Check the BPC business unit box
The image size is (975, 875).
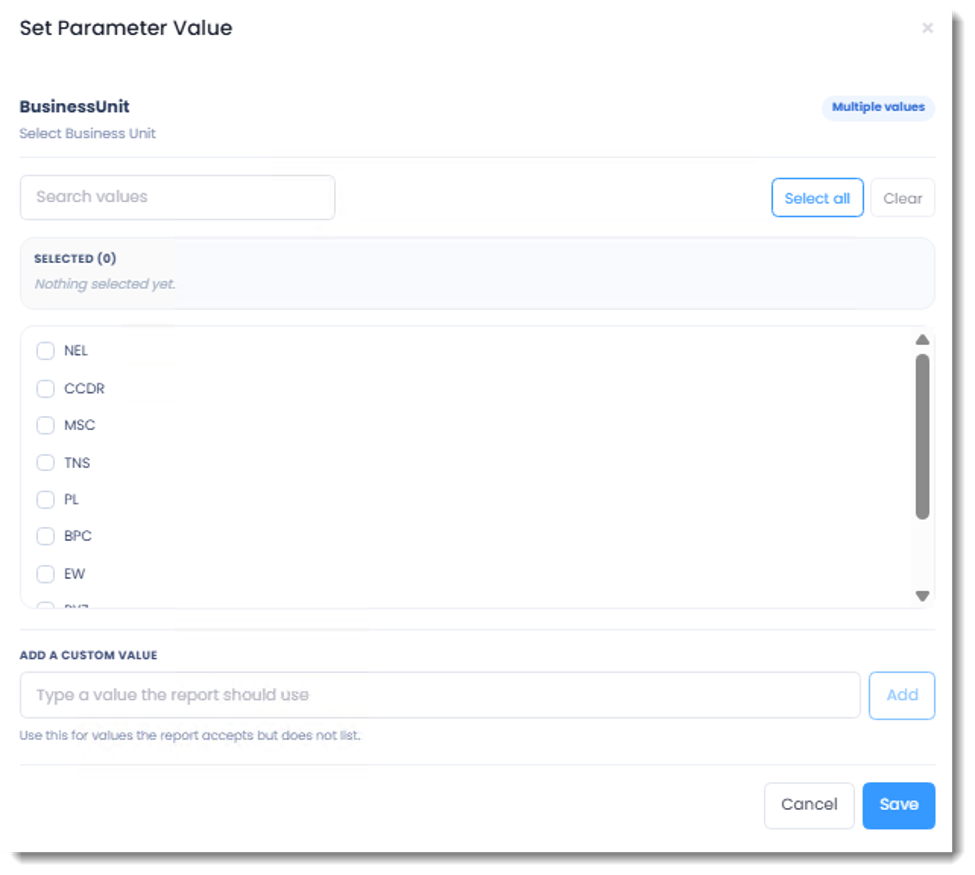click(45, 536)
